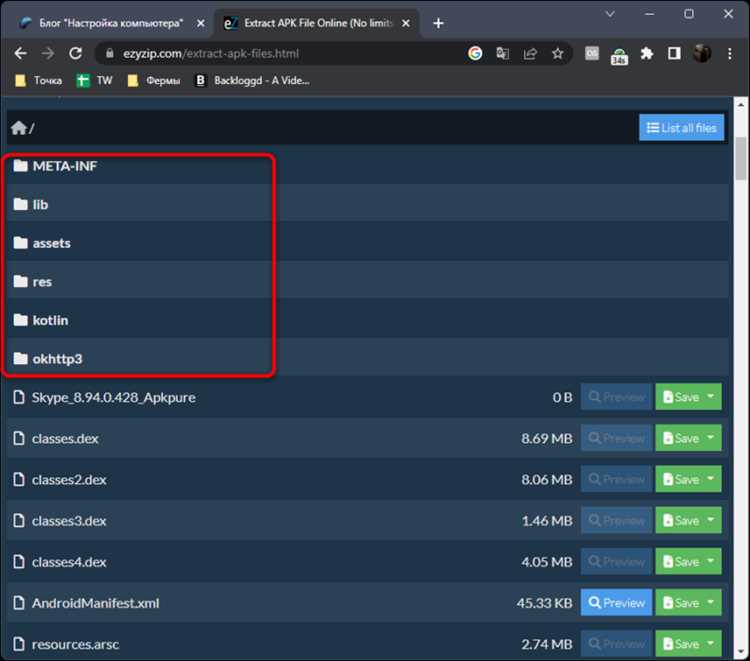Click AndroidManifest.xml file name
This screenshot has height=661, width=750.
pyautogui.click(x=95, y=603)
